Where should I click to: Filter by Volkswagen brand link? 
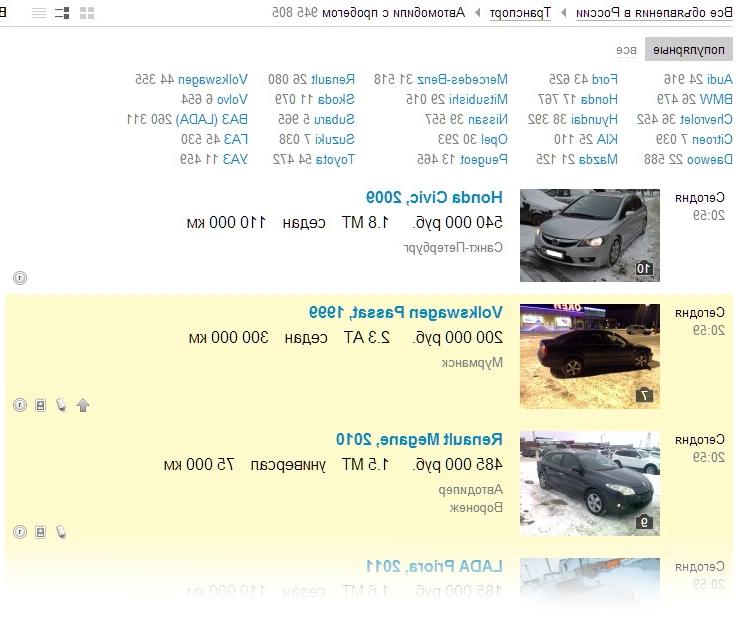click(213, 80)
